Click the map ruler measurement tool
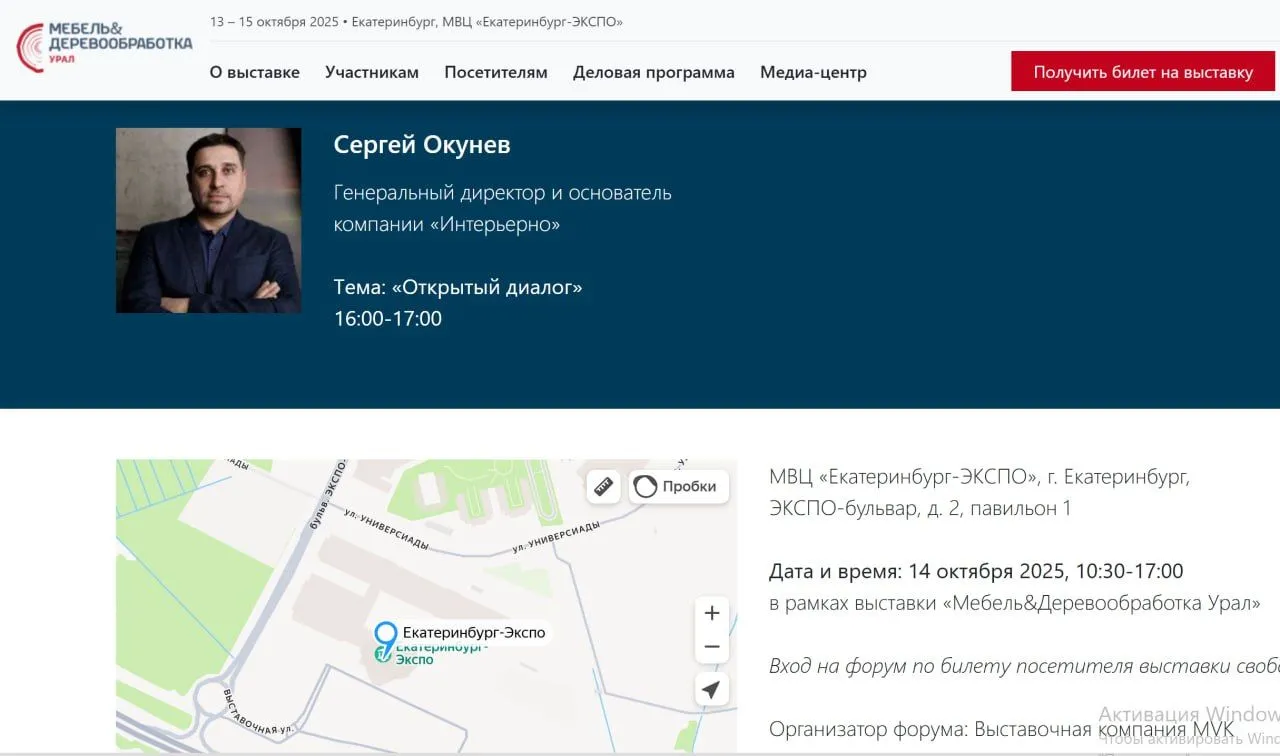The height and width of the screenshot is (756, 1280). point(604,486)
